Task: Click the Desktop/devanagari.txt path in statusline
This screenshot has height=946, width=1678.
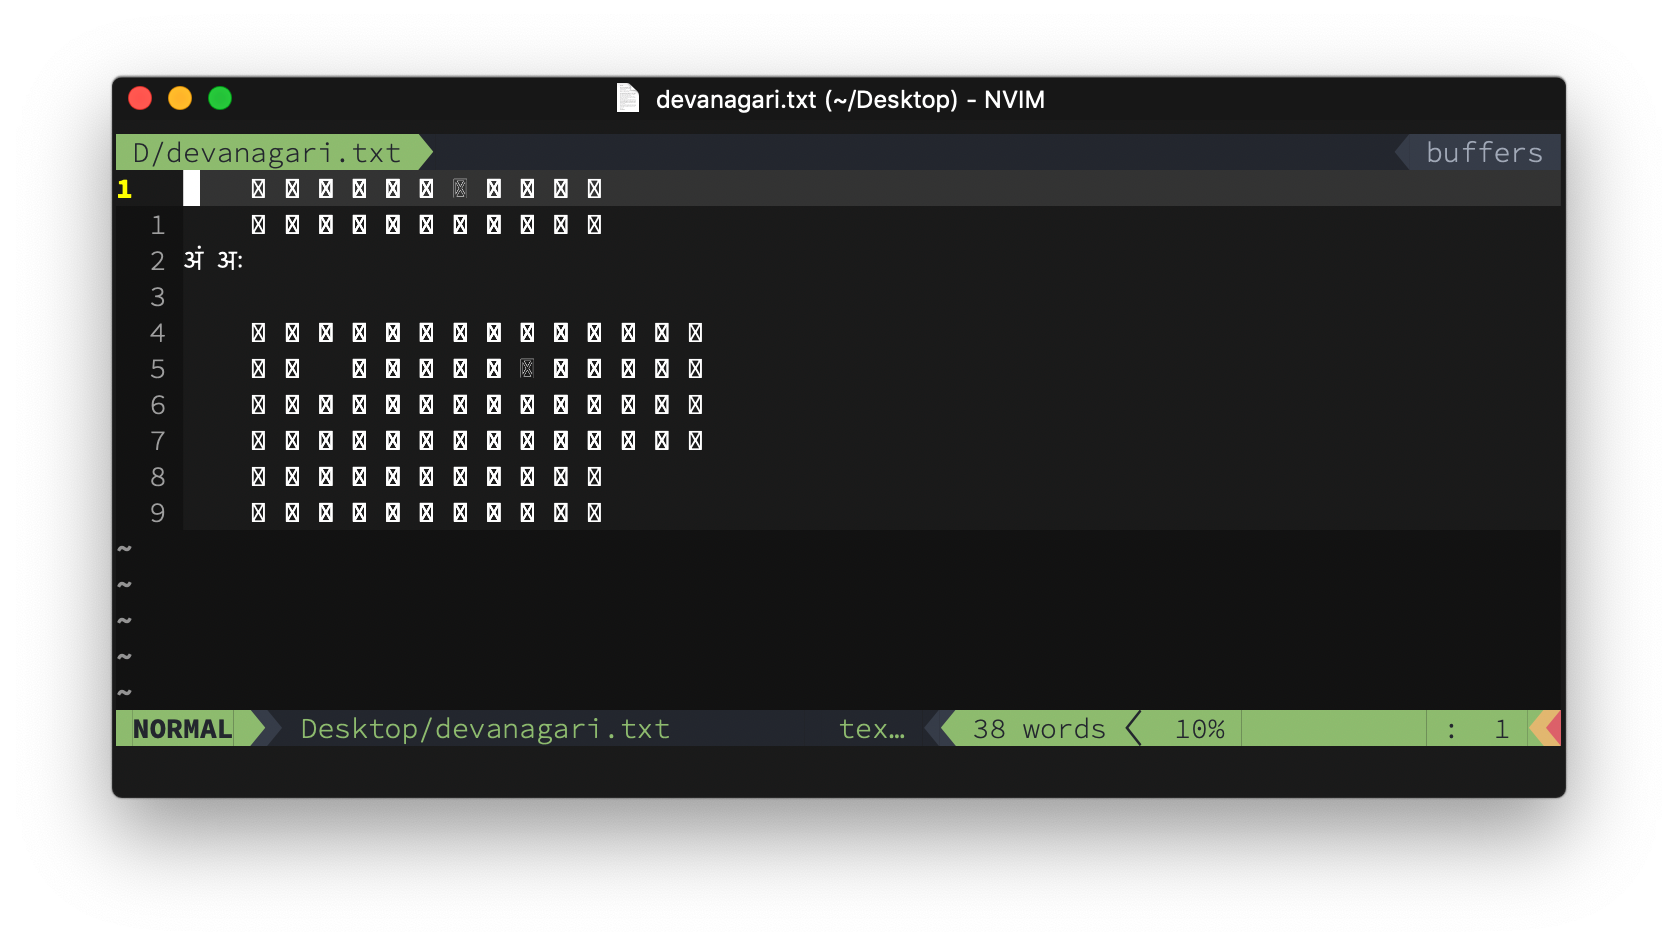Action: click(485, 729)
